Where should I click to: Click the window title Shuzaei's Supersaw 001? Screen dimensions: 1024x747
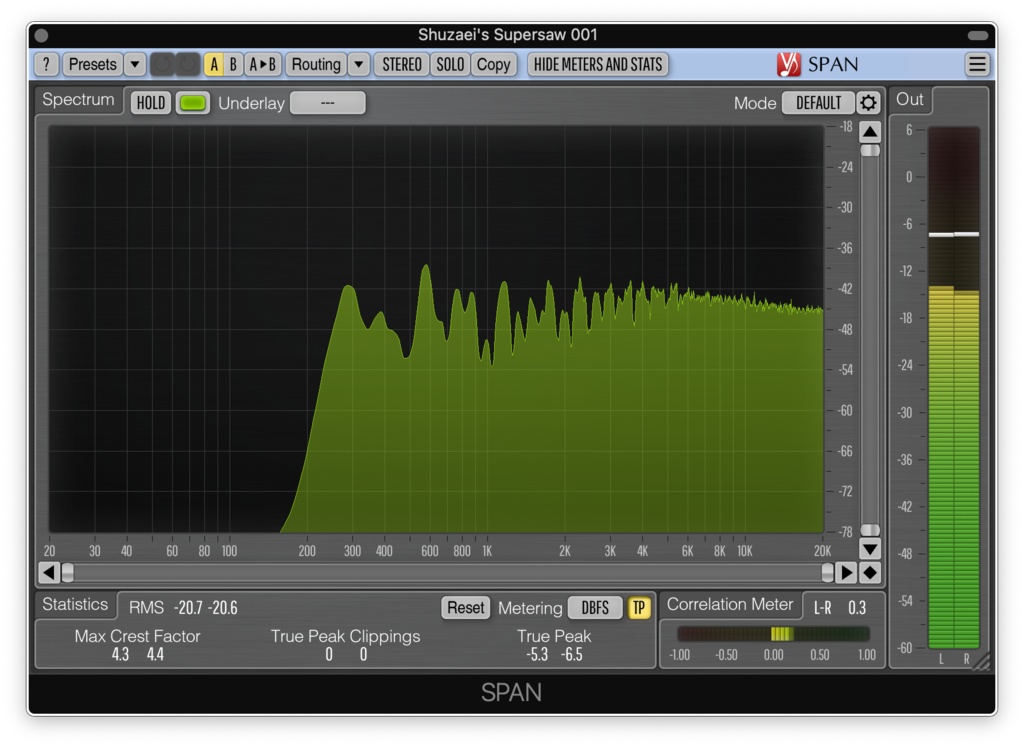[507, 35]
